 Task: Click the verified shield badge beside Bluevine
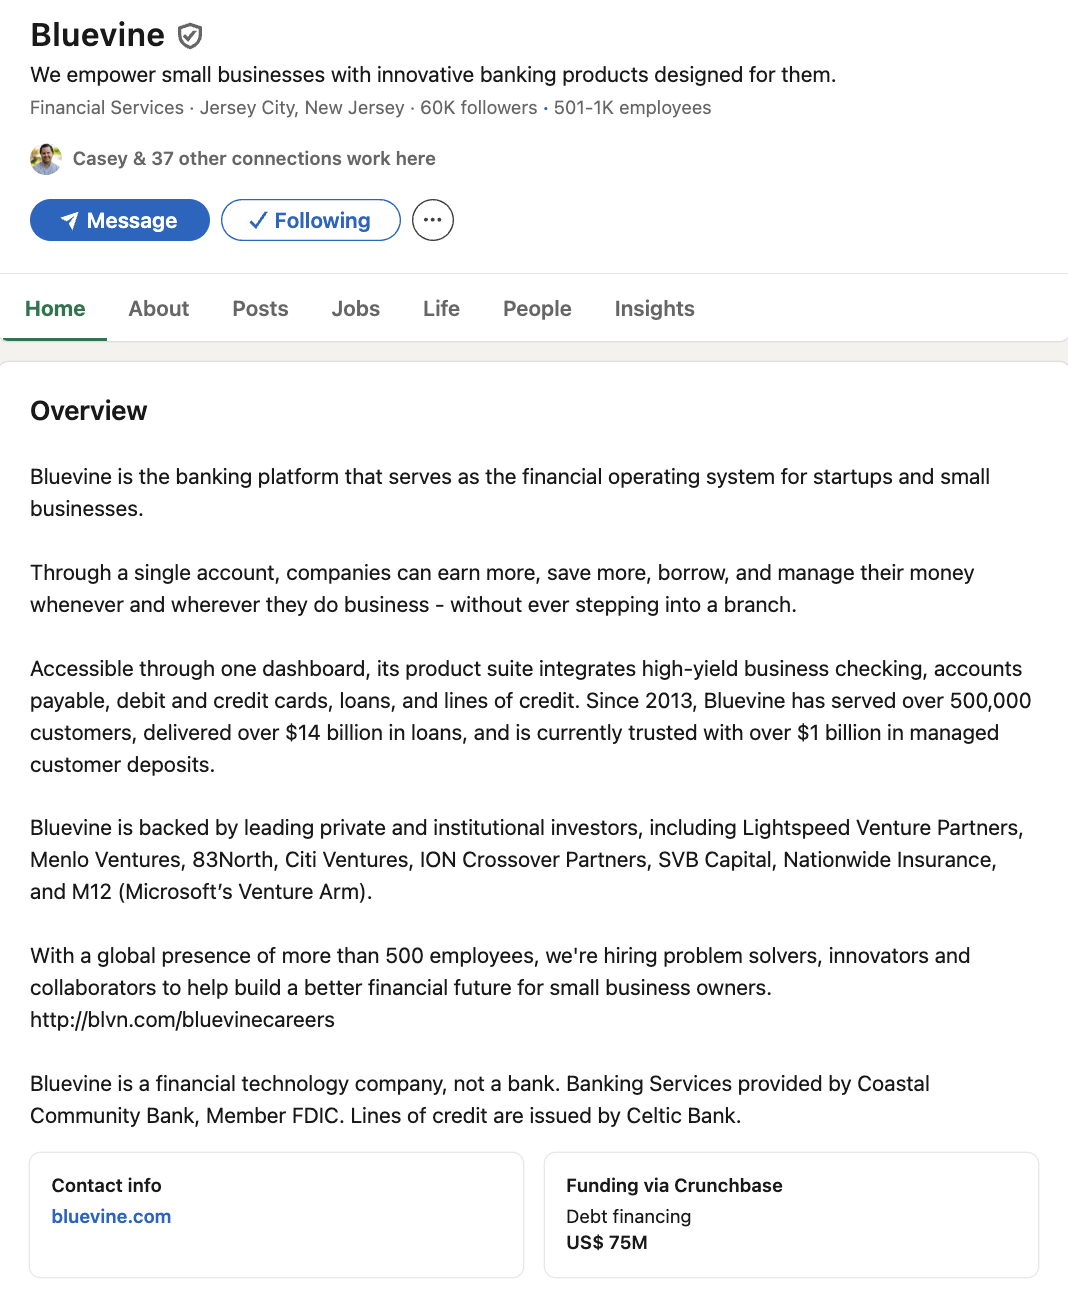[x=190, y=36]
